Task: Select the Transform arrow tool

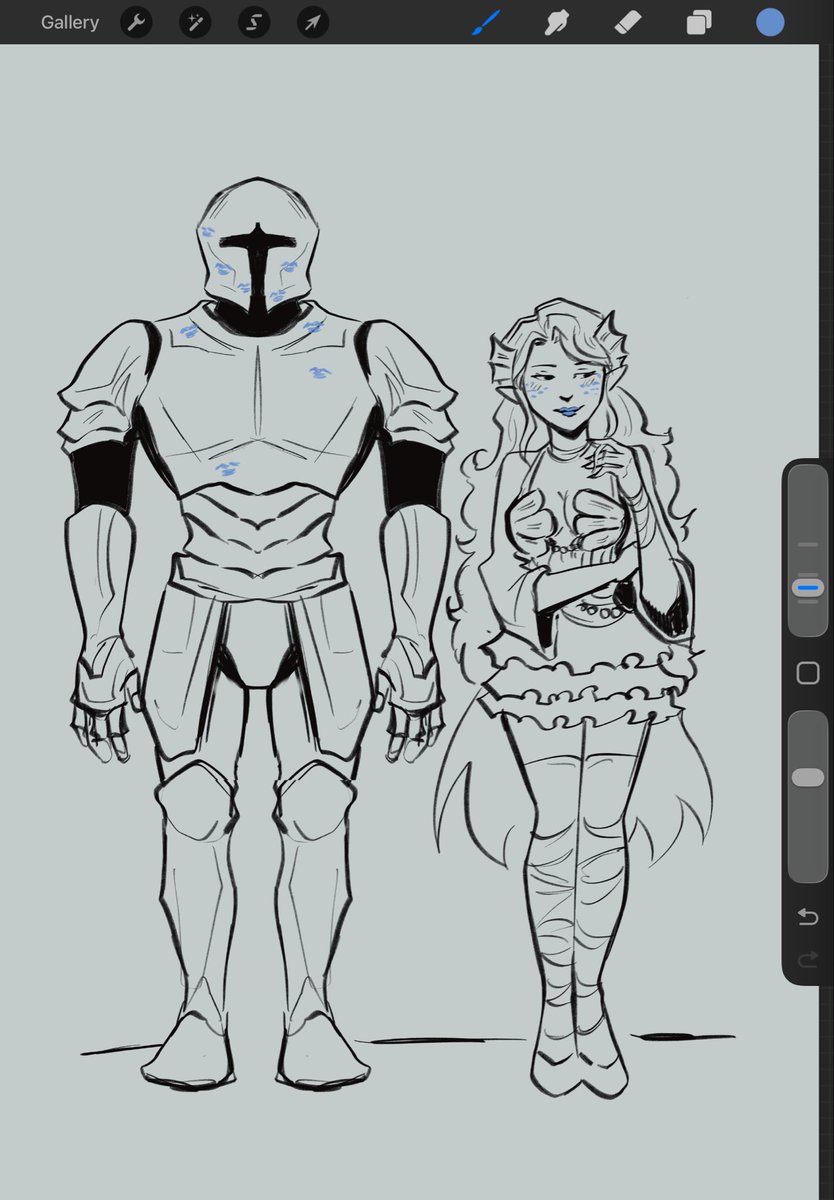Action: [311, 22]
